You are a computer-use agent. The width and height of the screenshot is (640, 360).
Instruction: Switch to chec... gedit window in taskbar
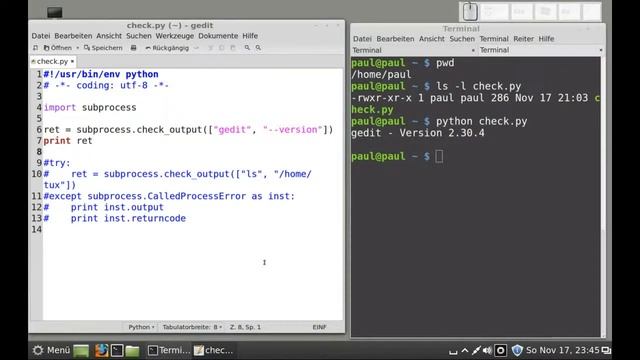pos(213,350)
